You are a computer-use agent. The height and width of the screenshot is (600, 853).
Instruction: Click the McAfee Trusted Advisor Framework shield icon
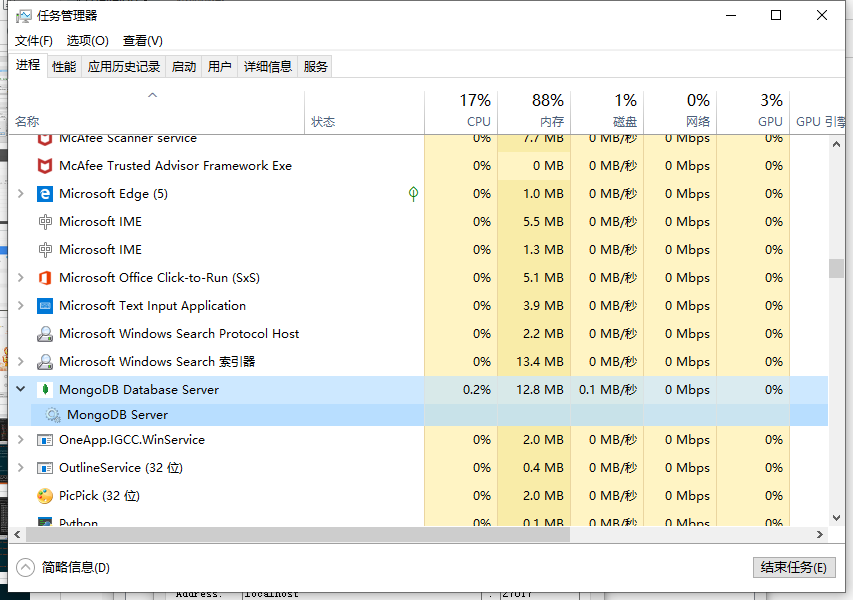tap(45, 166)
